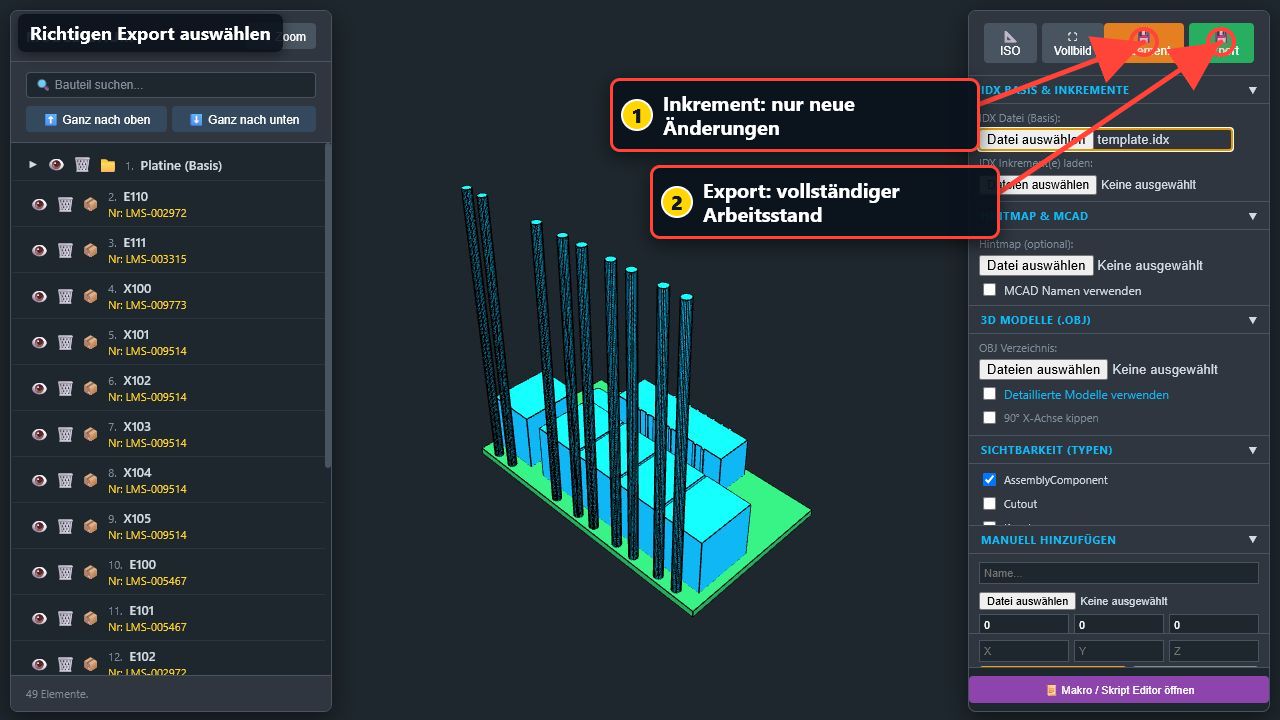Viewport: 1280px width, 720px height.
Task: Choose Hintmap file with Datei auswählen
Action: click(1036, 265)
